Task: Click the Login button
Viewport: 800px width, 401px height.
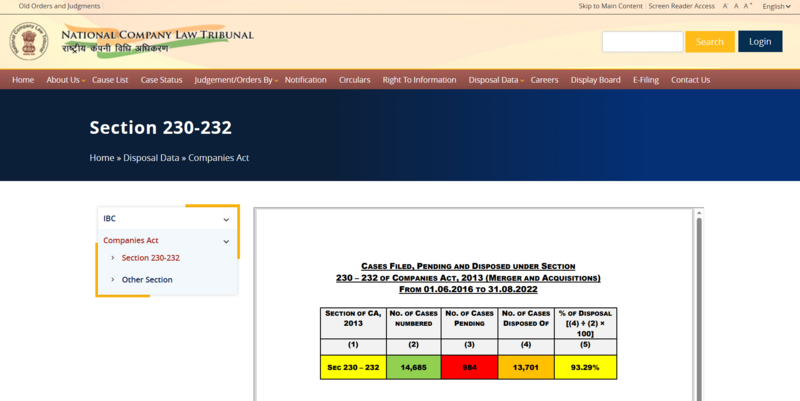Action: (760, 41)
